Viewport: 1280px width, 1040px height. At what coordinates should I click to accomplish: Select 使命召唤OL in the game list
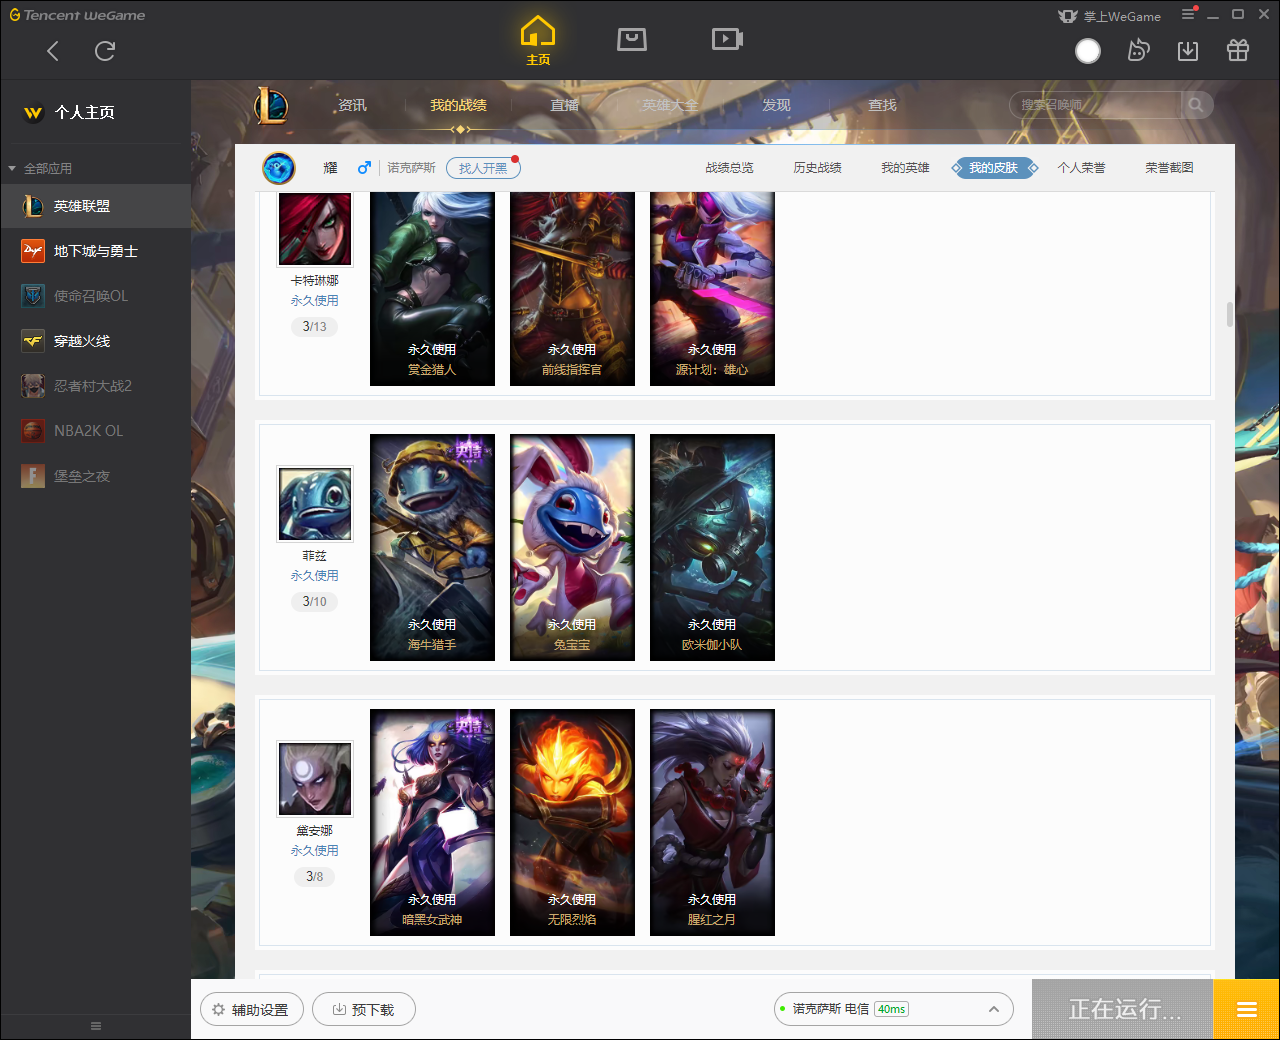click(95, 296)
